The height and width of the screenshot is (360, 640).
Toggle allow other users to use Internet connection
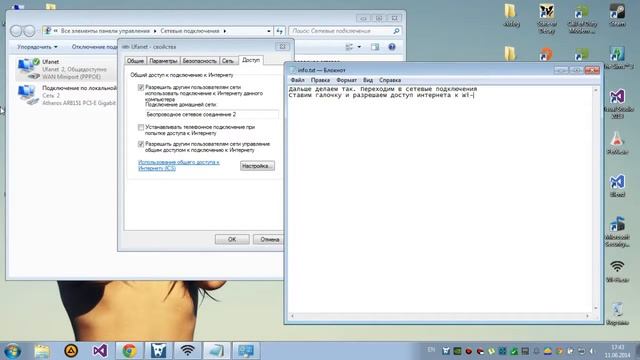[141, 87]
